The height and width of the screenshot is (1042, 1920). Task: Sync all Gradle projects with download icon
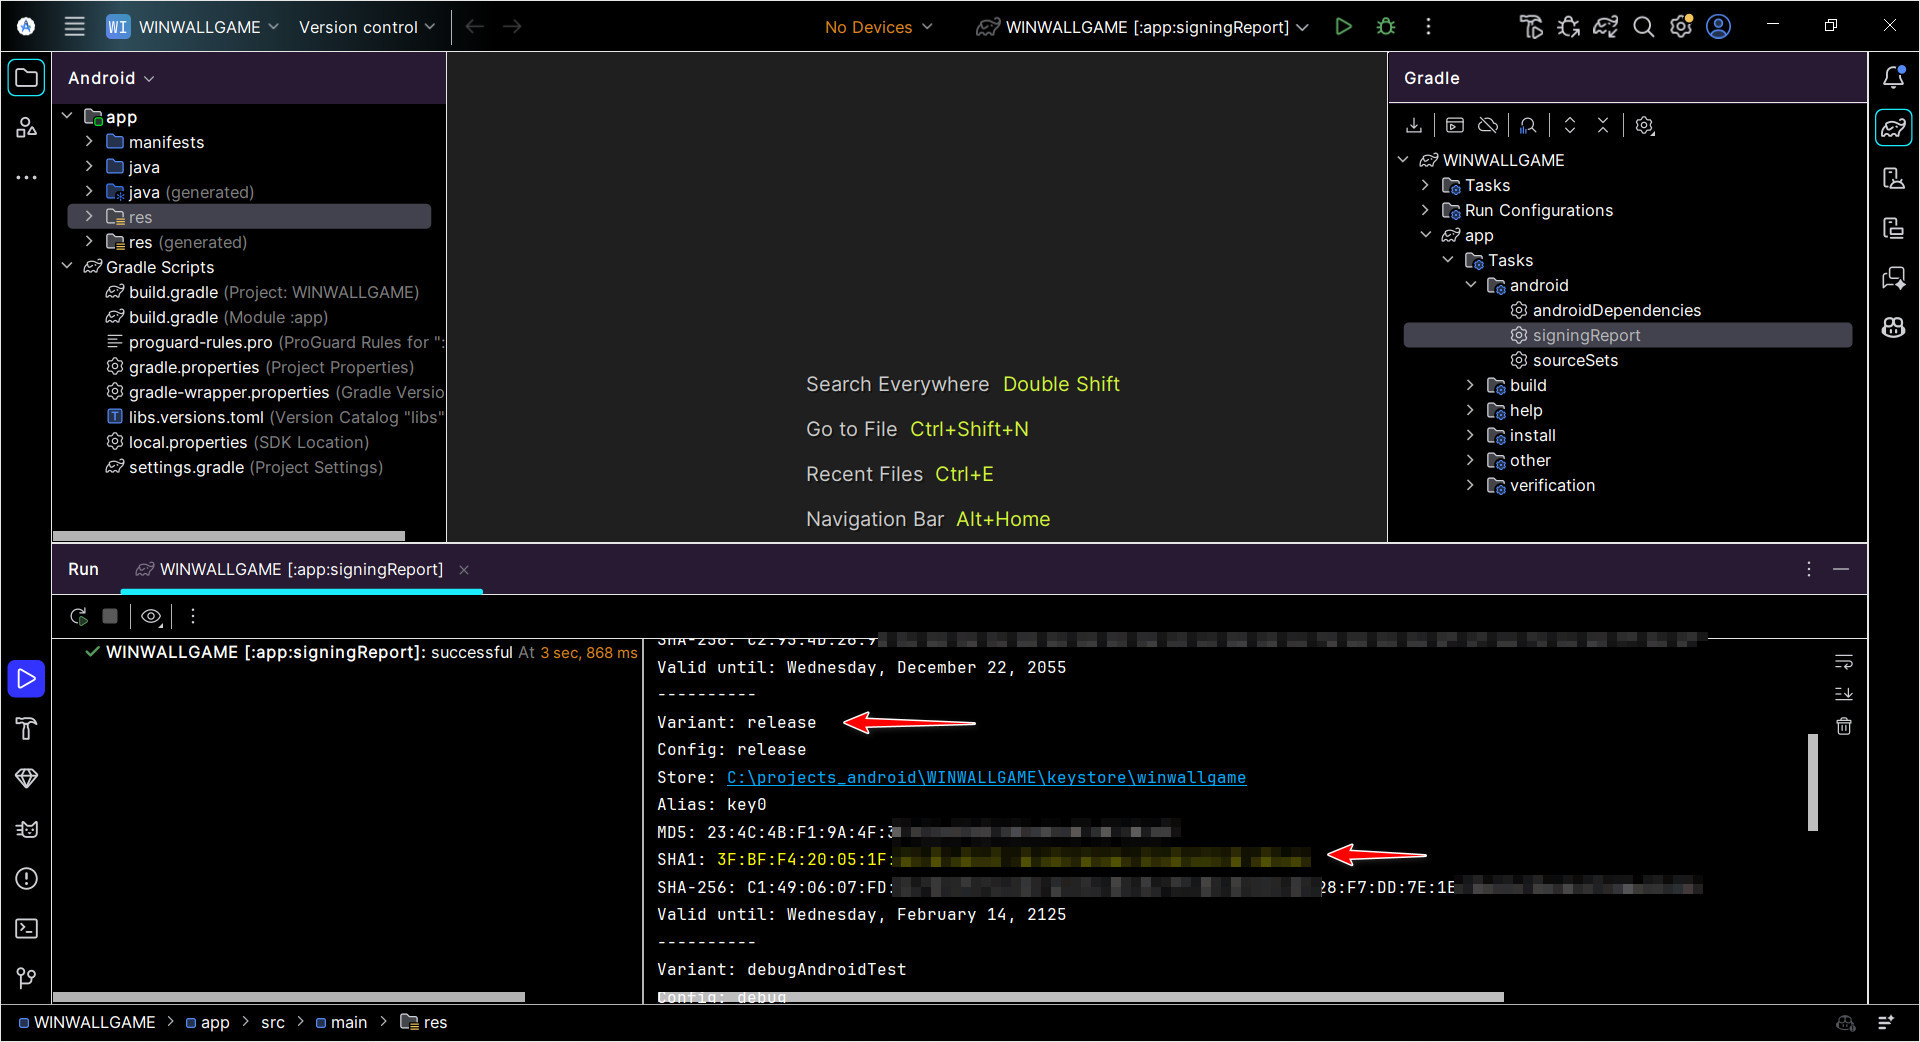(1414, 125)
